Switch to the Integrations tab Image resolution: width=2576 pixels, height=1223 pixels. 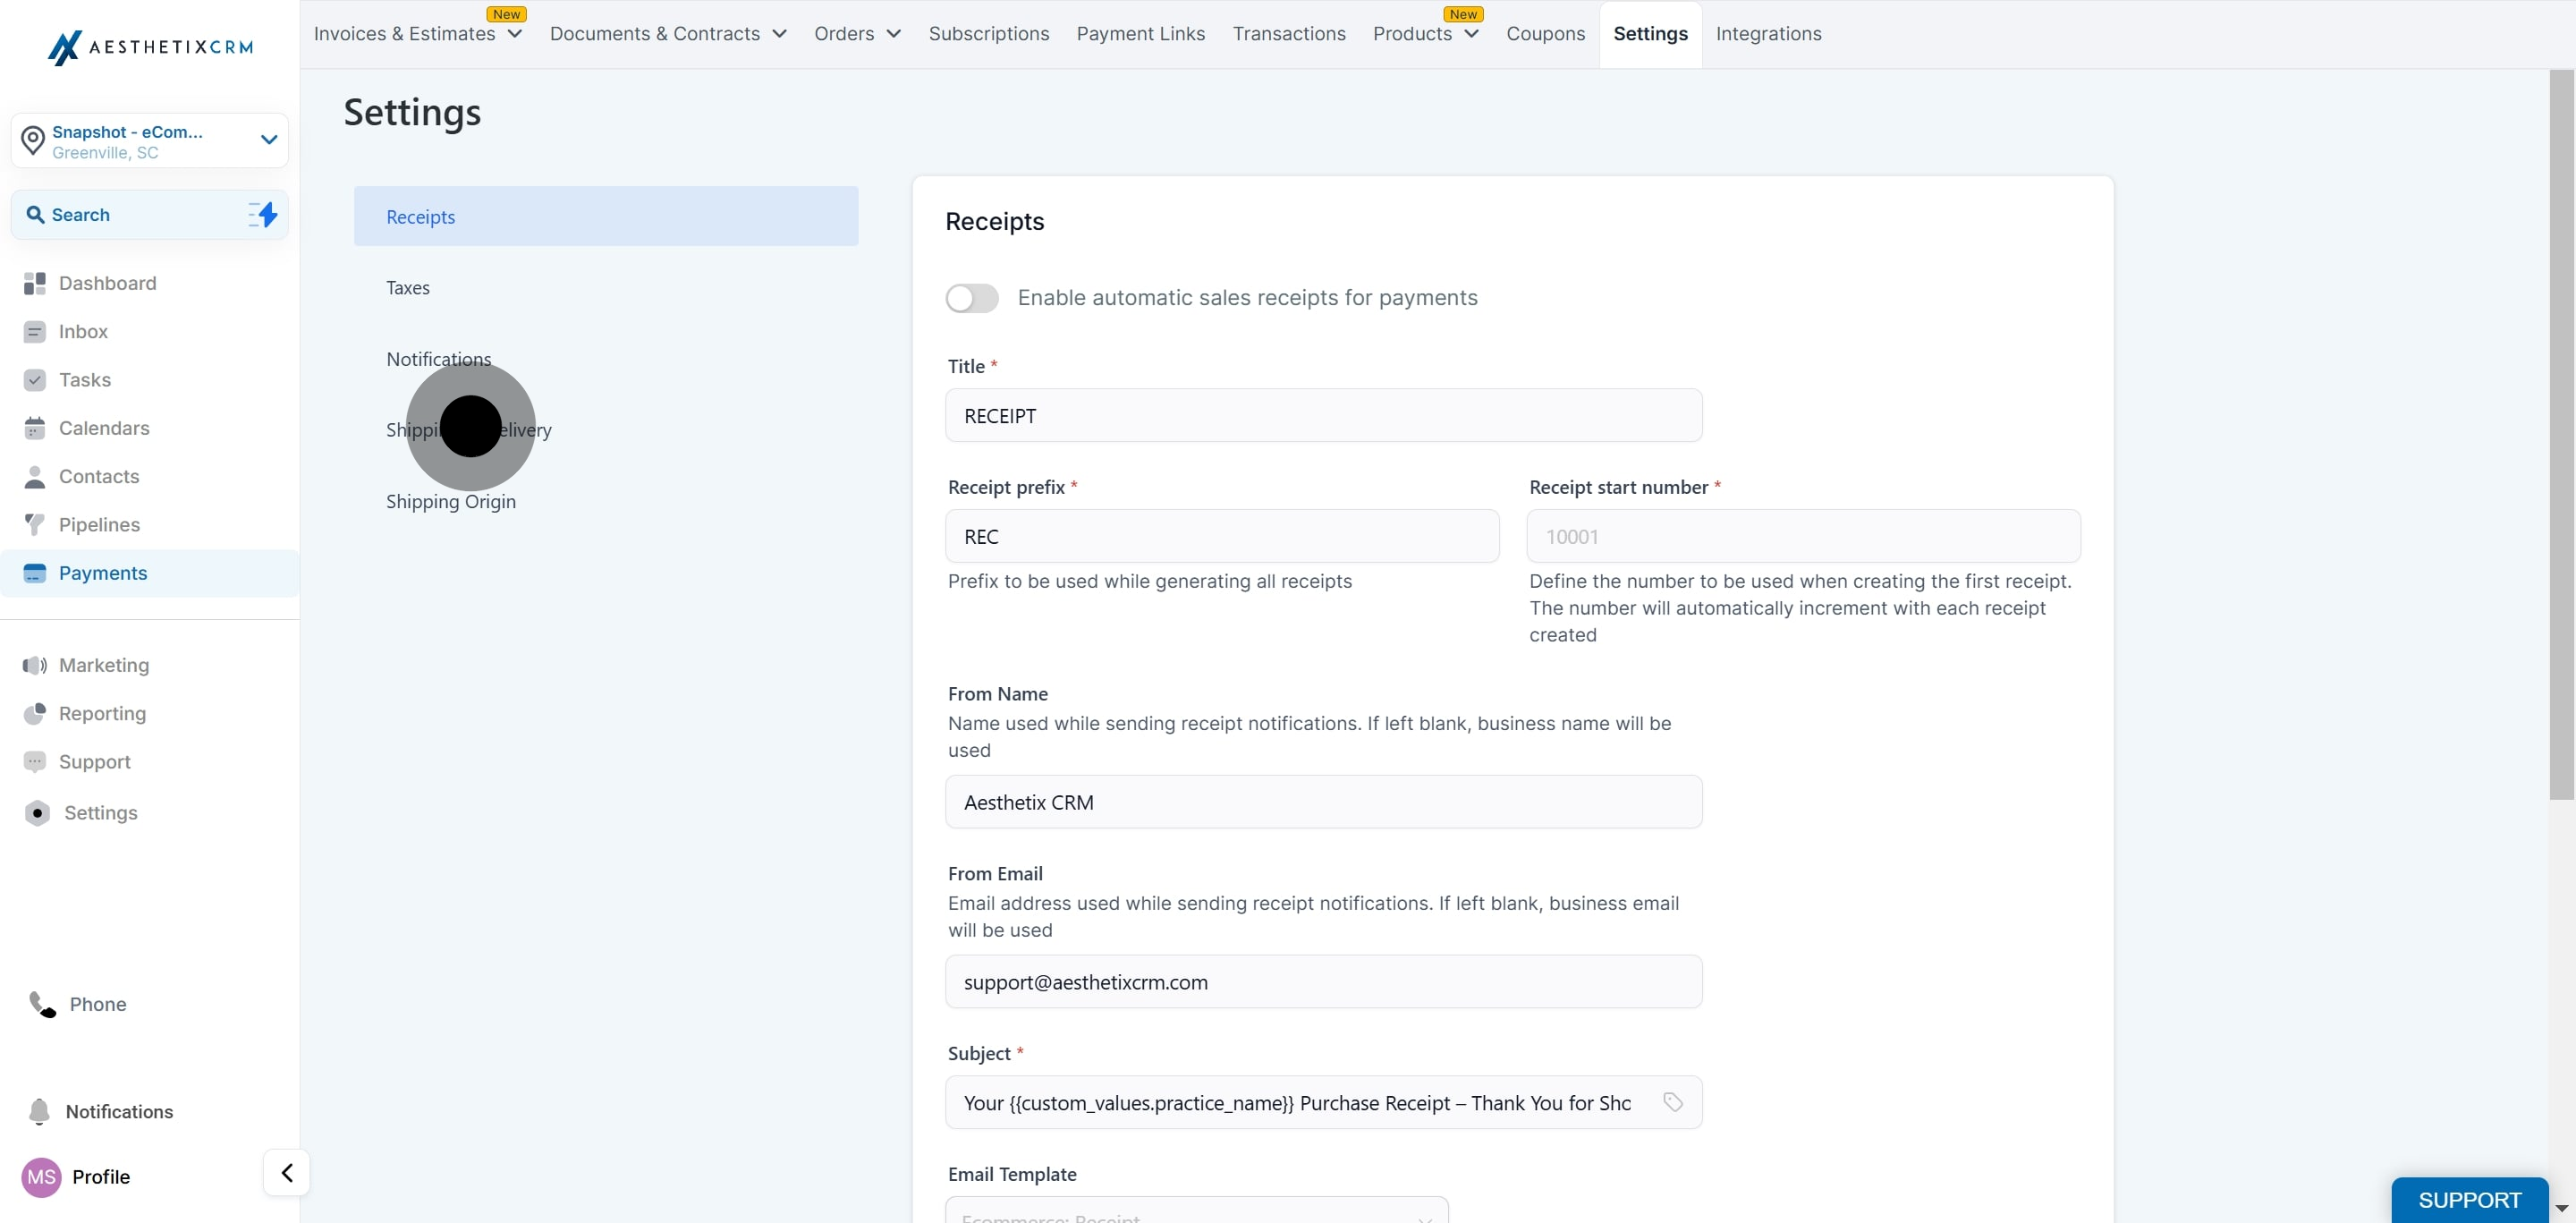click(1768, 34)
